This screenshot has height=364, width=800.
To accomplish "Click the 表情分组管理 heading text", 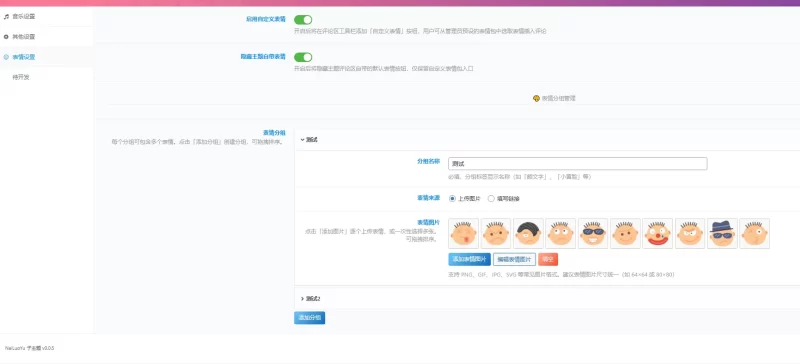I will tap(558, 98).
